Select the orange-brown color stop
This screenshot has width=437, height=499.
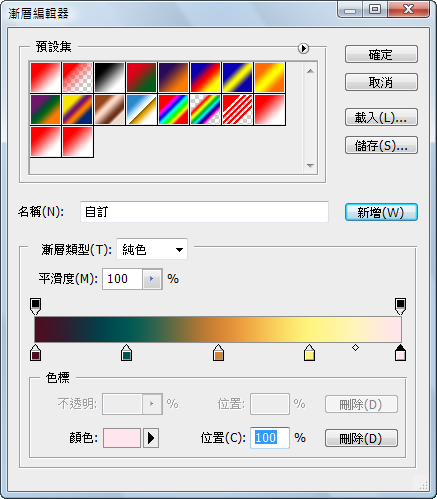click(218, 353)
